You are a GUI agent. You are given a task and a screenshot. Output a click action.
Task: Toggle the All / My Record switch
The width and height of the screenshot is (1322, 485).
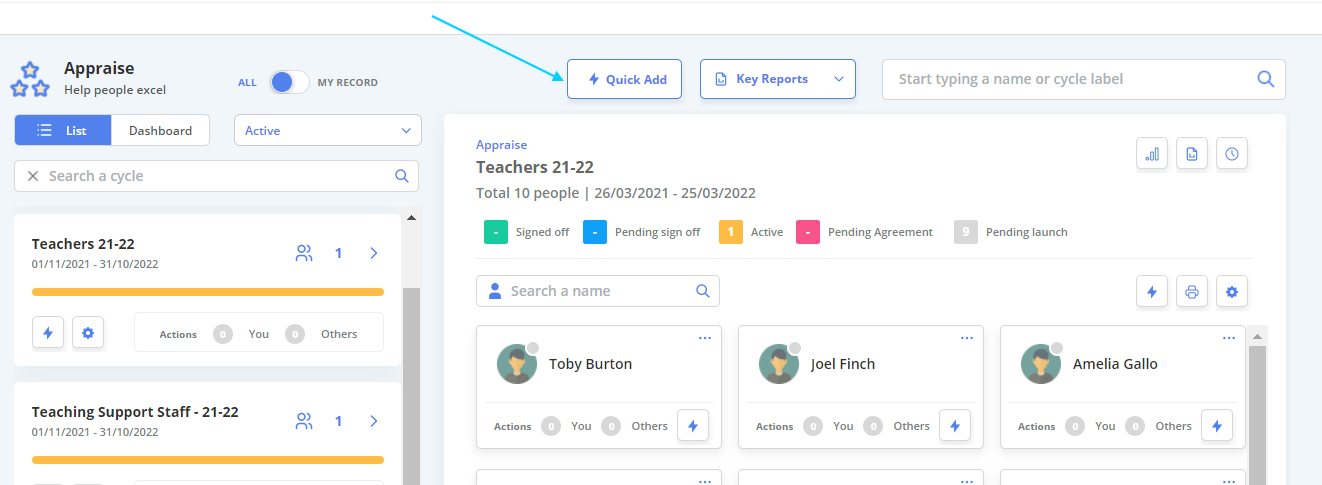coord(290,82)
